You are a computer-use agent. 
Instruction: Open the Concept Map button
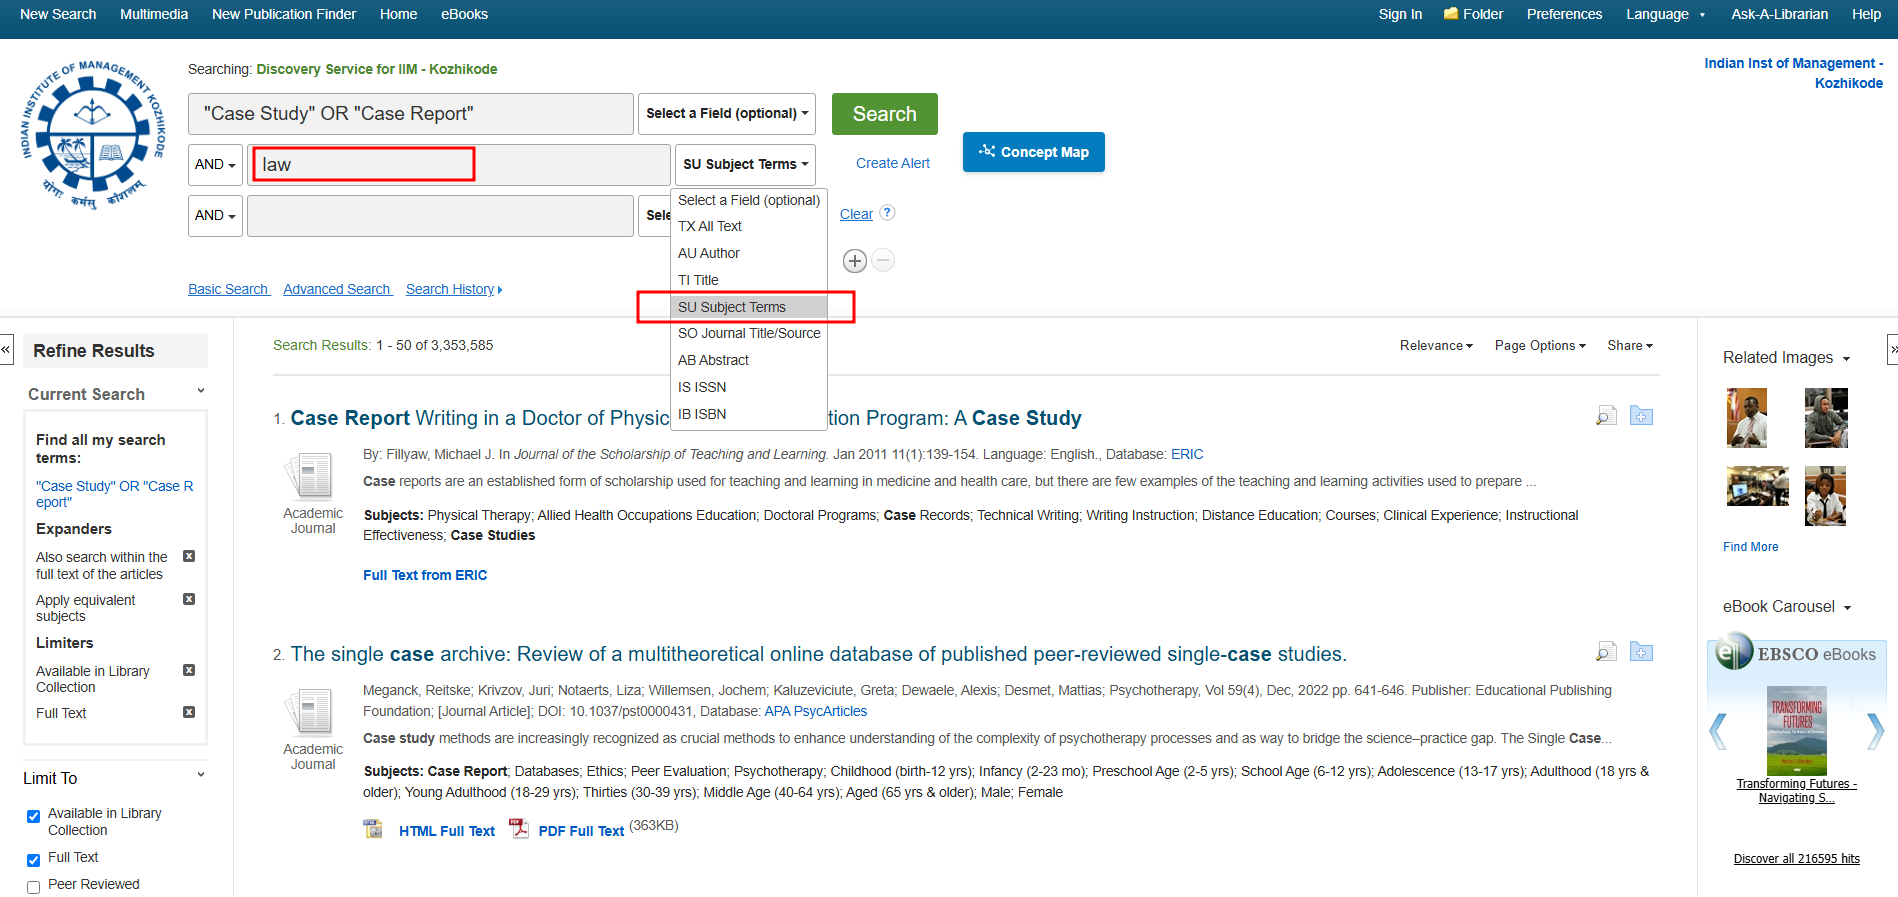click(1033, 152)
